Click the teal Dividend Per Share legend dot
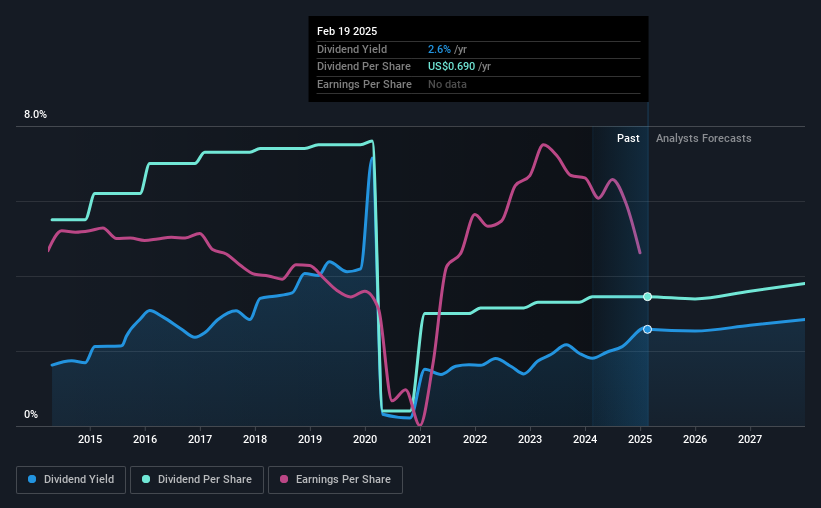821x508 pixels. (x=146, y=479)
